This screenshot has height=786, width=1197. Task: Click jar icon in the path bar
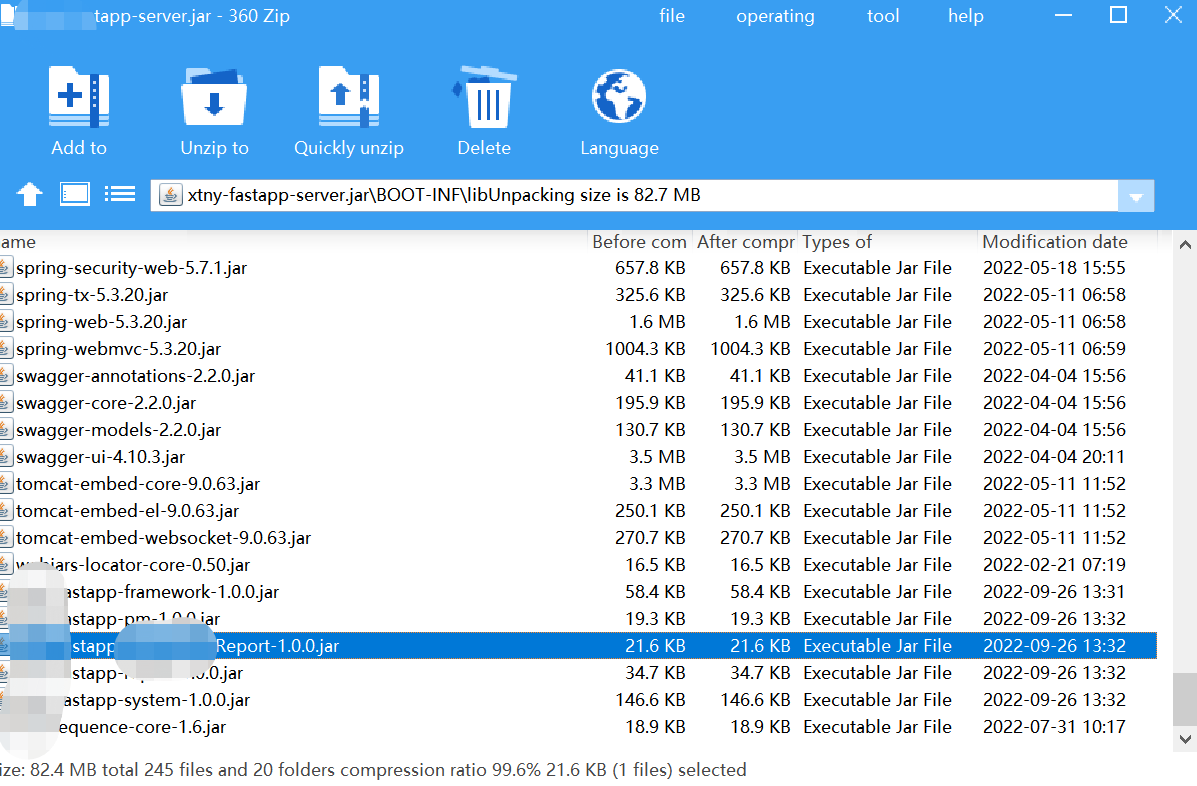[x=170, y=195]
